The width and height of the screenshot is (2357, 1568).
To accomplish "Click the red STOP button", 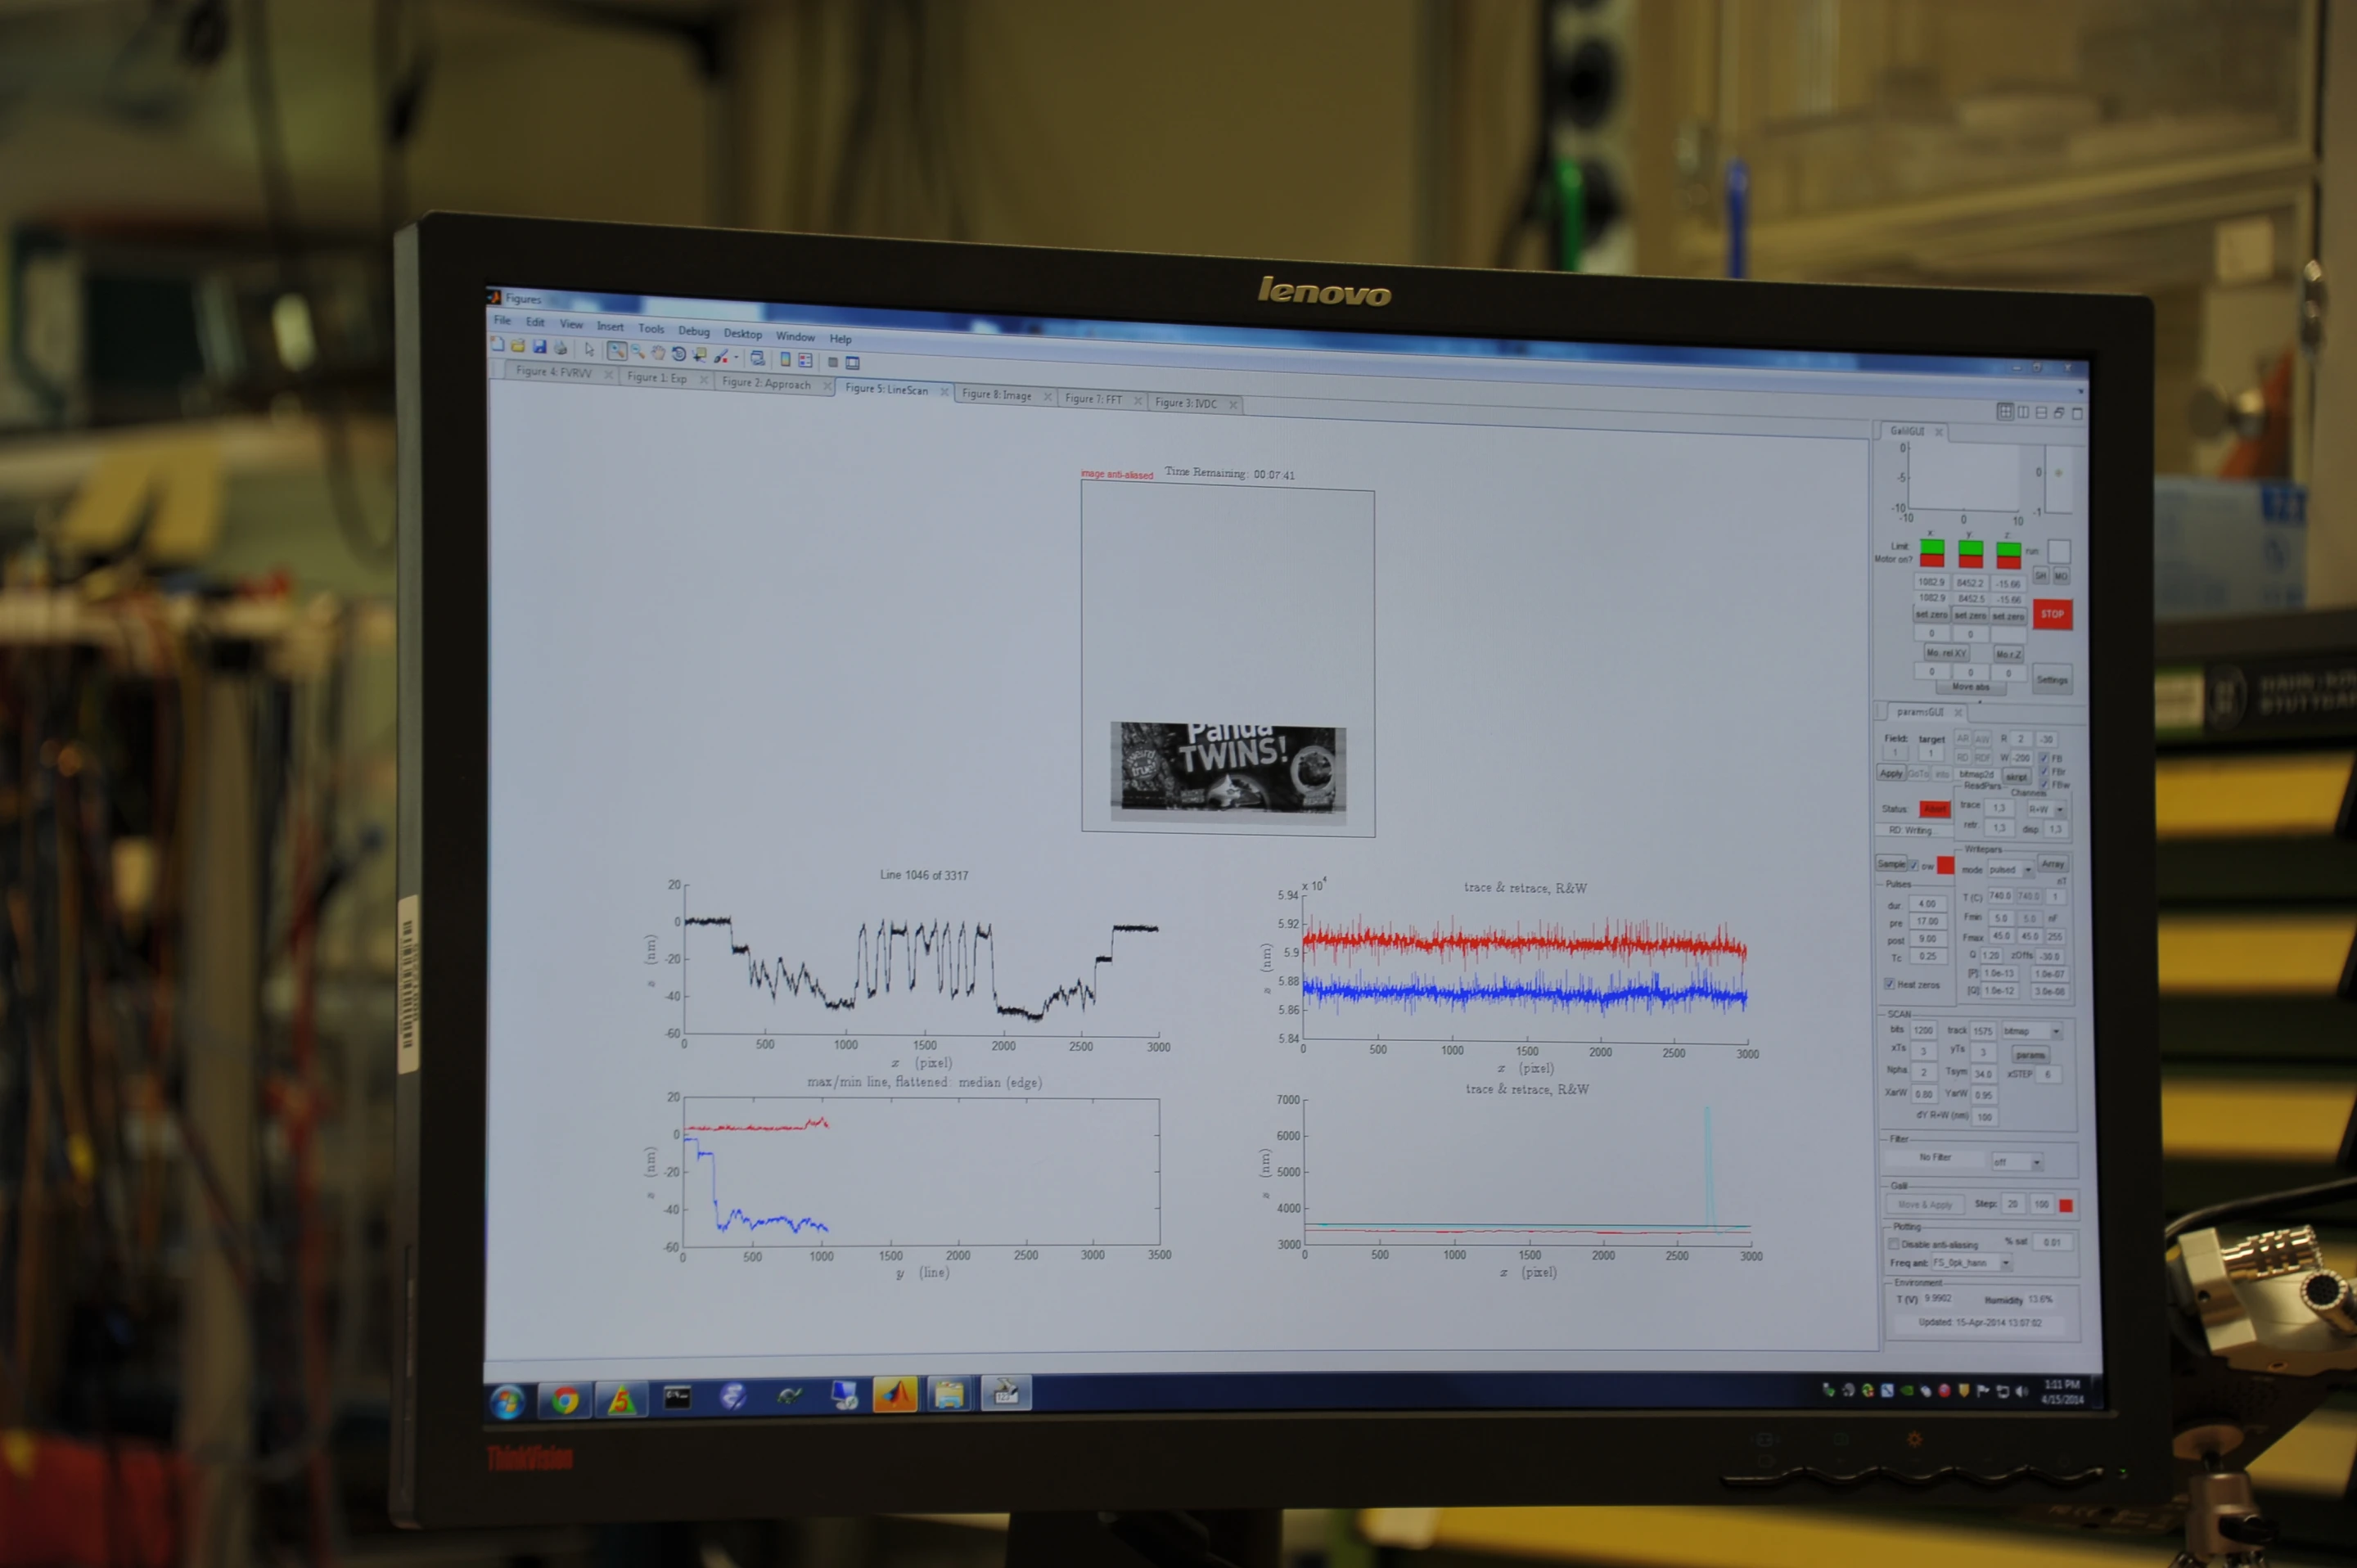I will point(2052,614).
